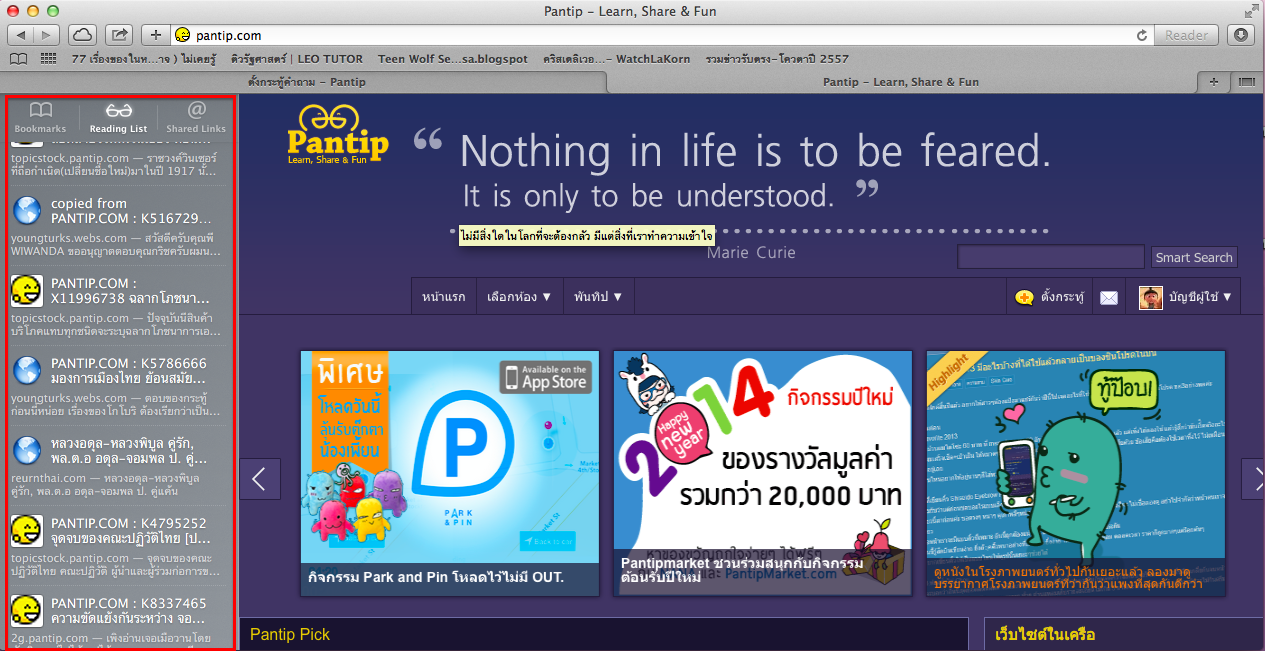Click the App Store badge in banner
The image size is (1265, 651).
546,376
